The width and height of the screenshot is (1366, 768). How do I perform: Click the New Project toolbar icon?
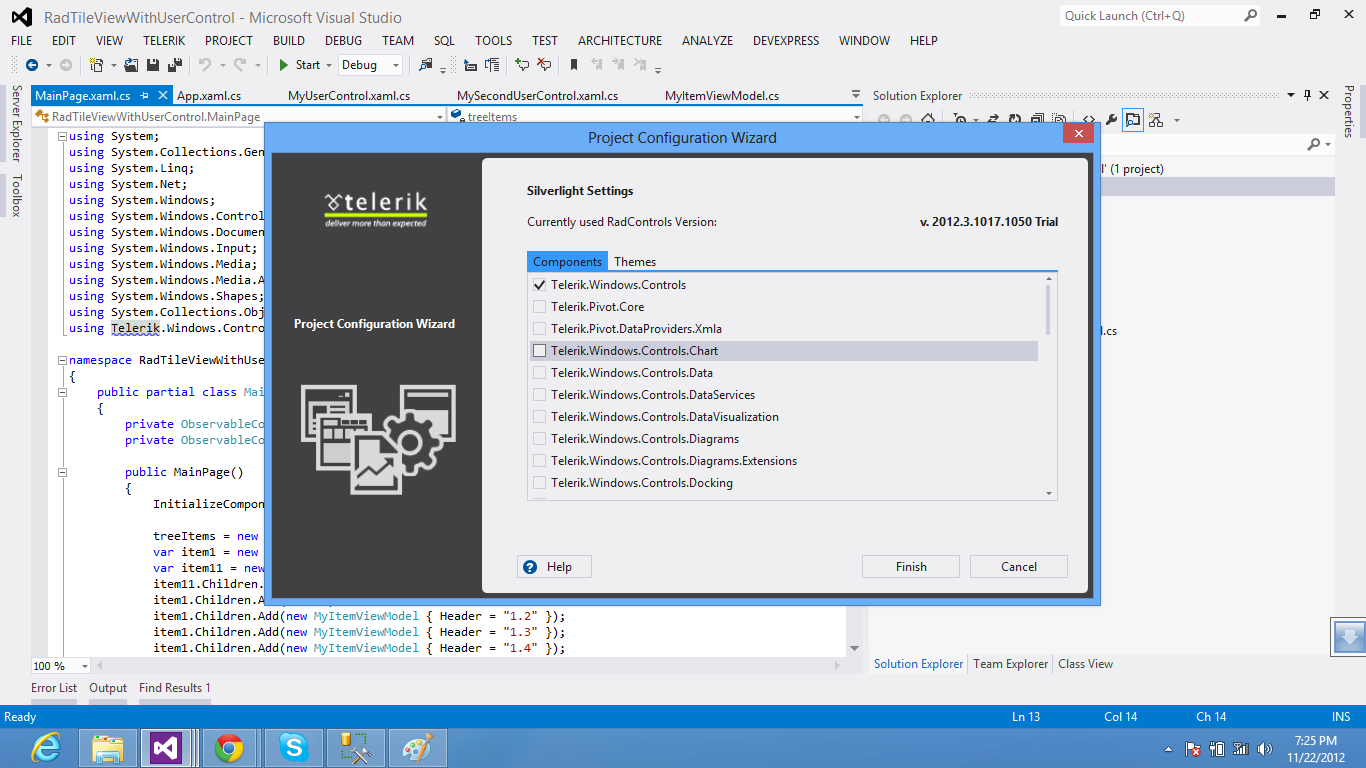[96, 65]
